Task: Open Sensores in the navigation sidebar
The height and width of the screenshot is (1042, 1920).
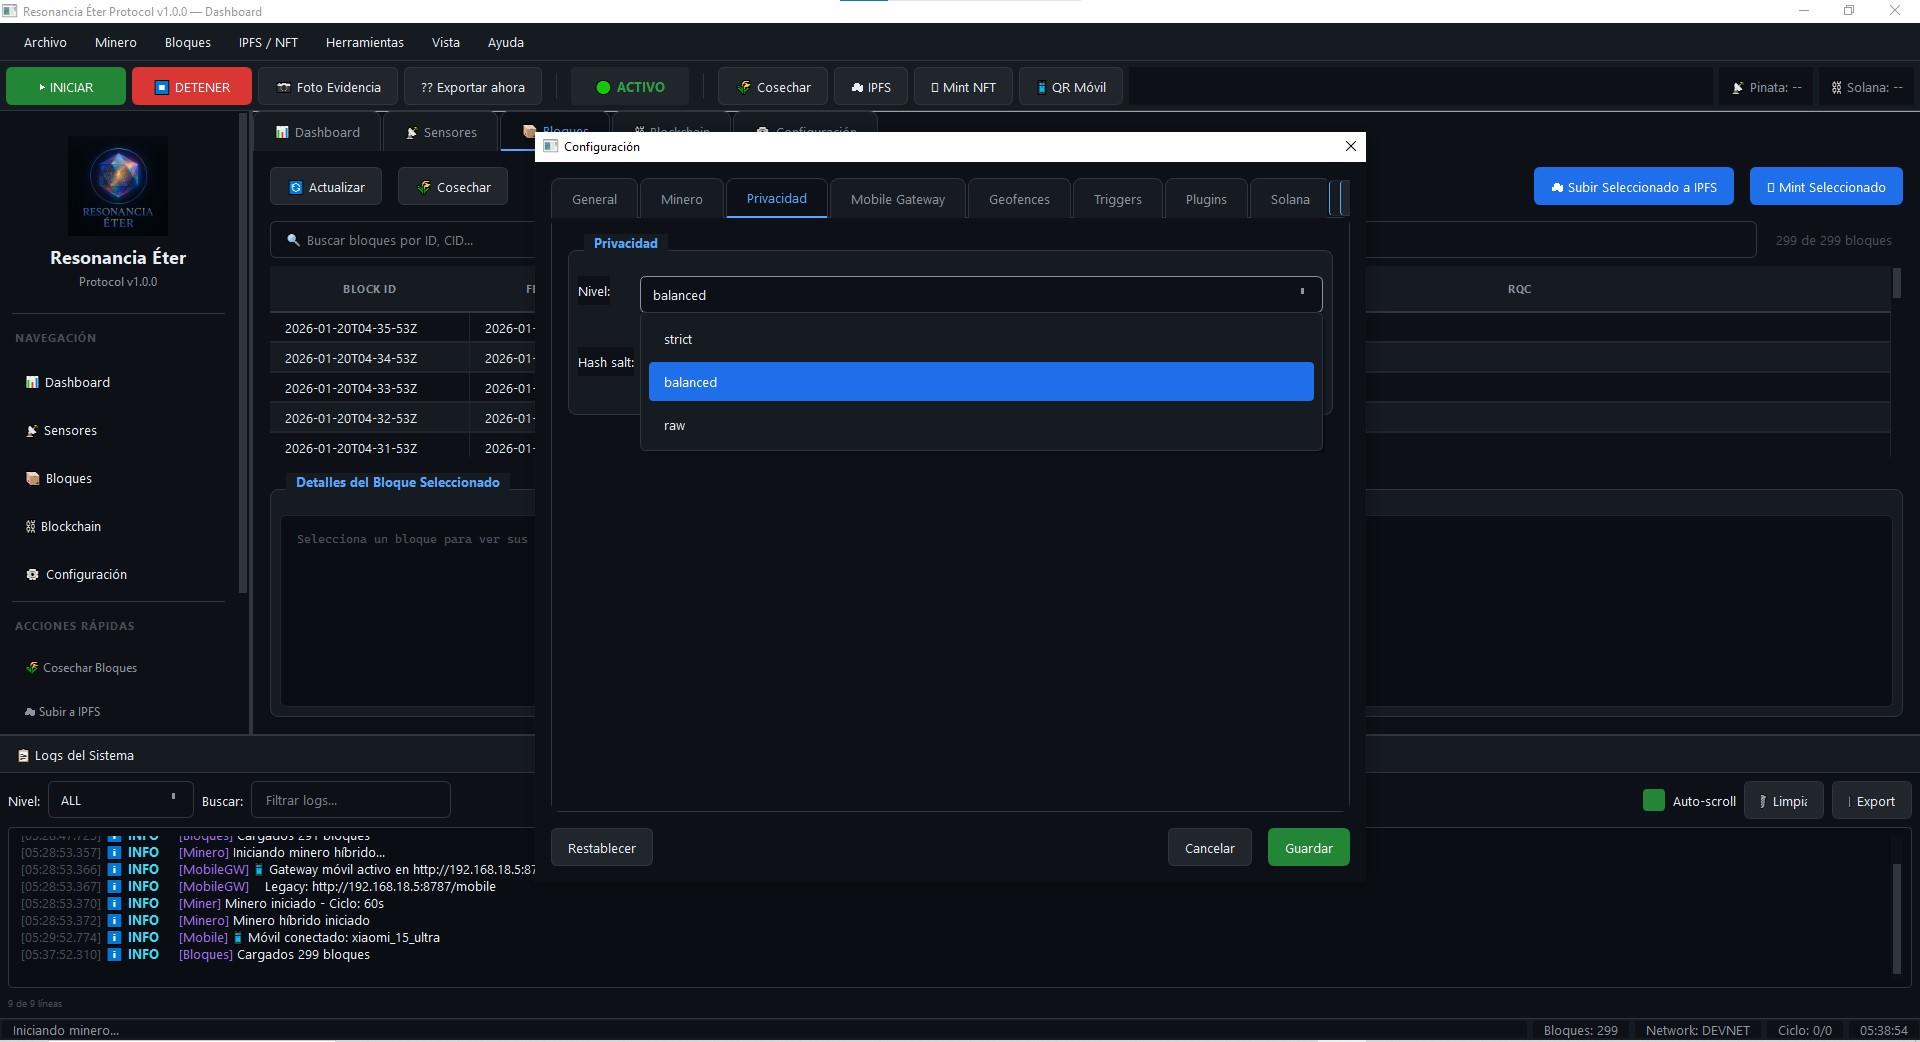Action: [x=70, y=431]
